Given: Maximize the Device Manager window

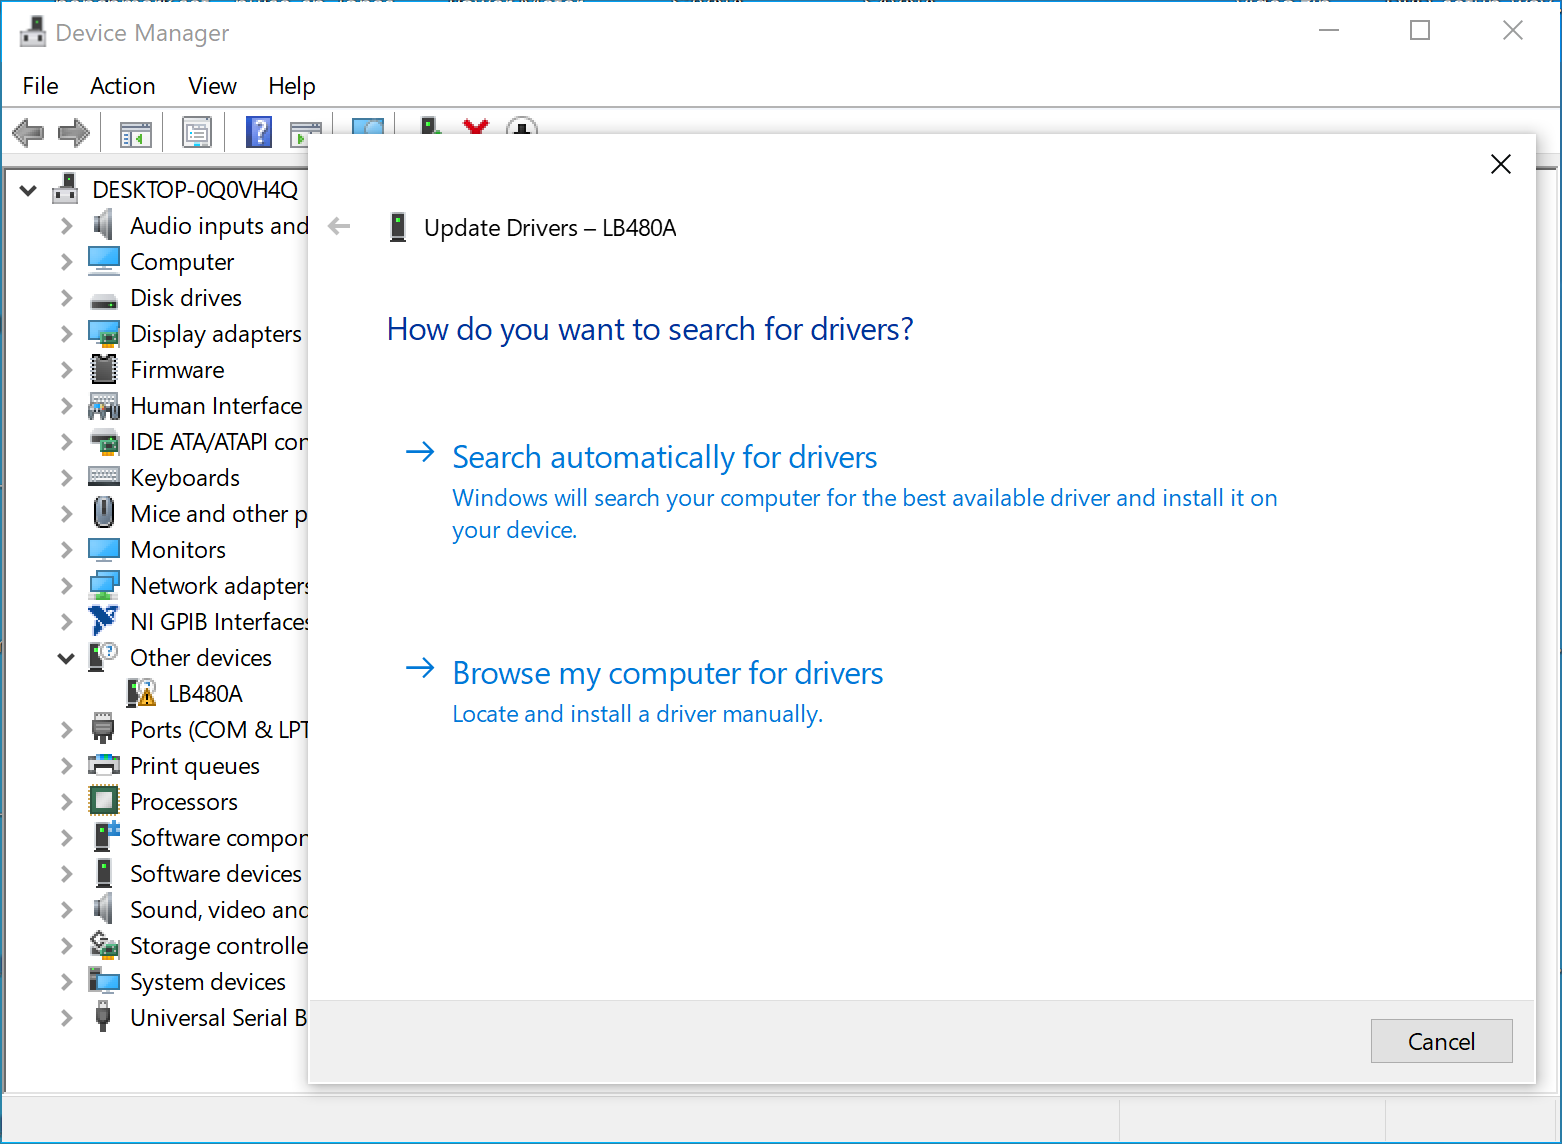Looking at the screenshot, I should point(1420,31).
